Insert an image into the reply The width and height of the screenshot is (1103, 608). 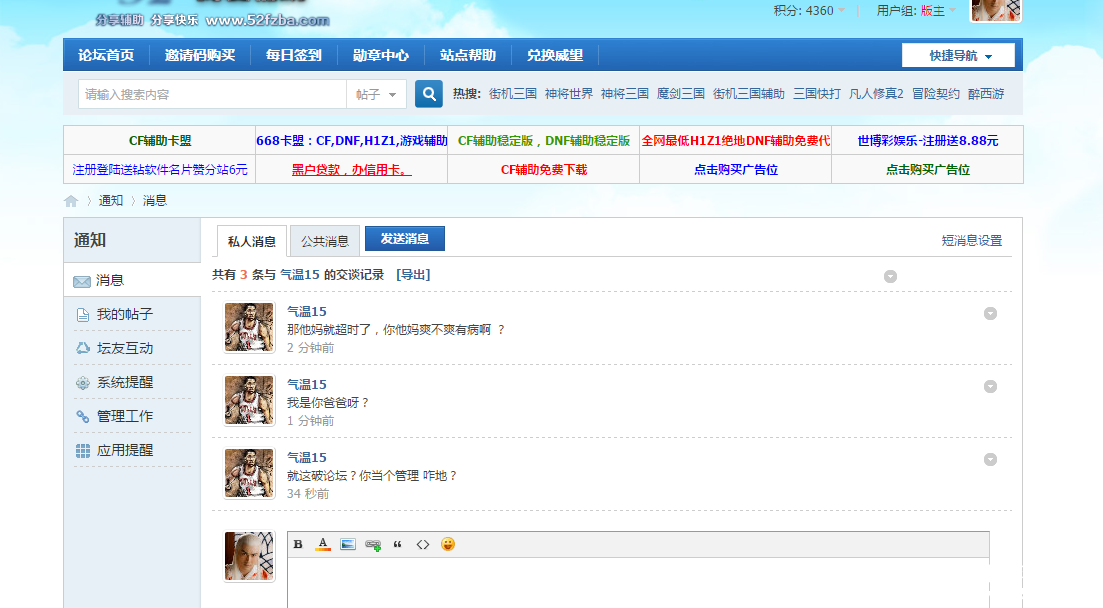pos(348,544)
